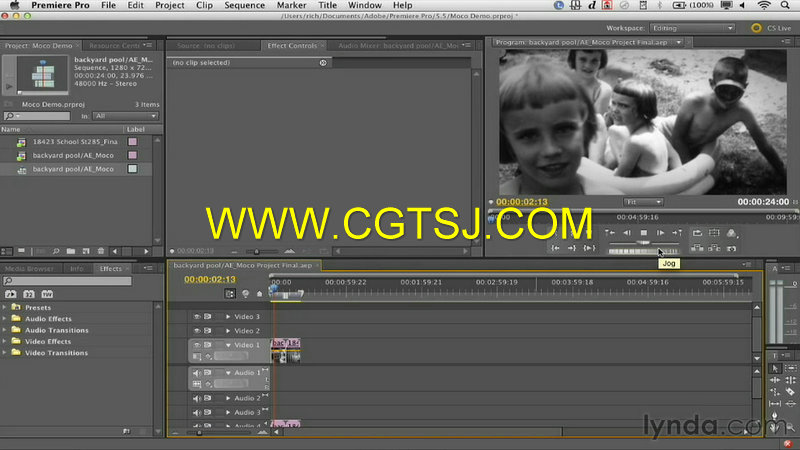Stop playback in the Program monitor

click(644, 233)
